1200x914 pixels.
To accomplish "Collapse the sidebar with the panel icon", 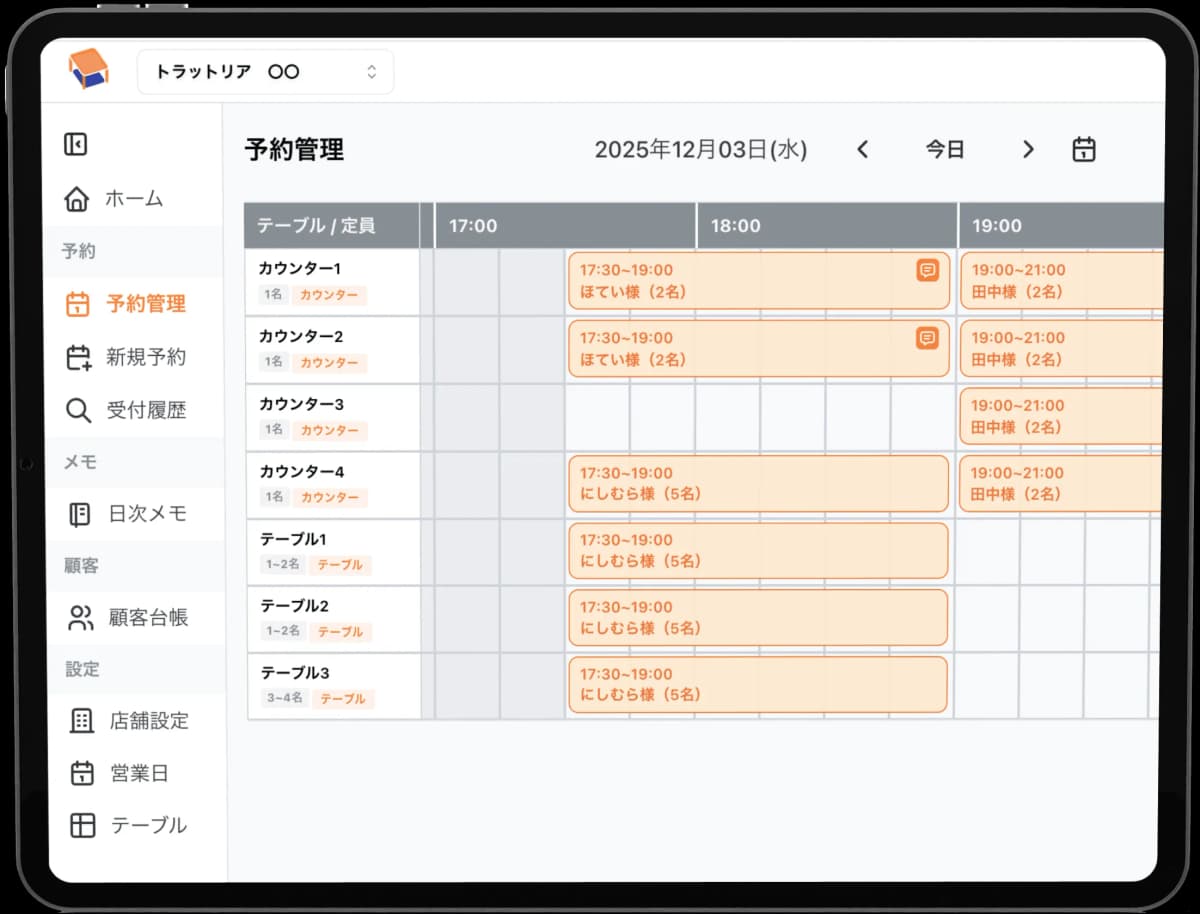I will (x=75, y=144).
